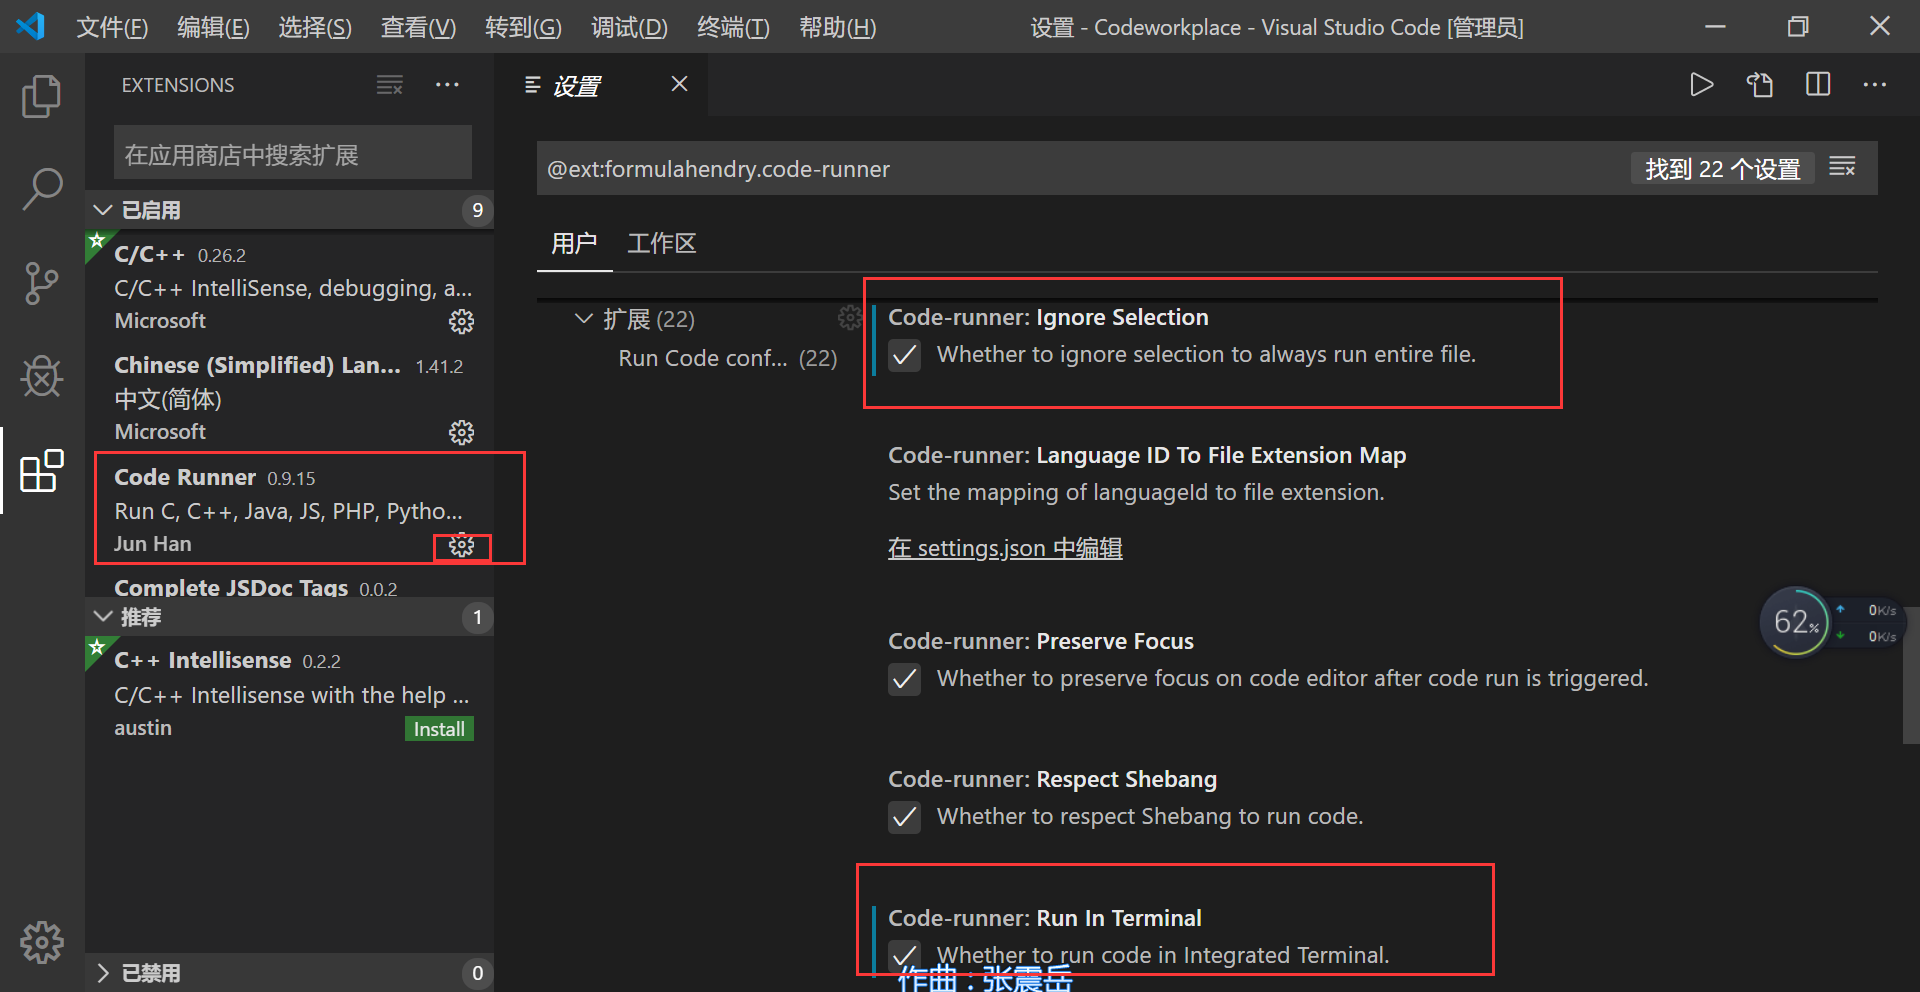Switch to the 用户 settings tab

[x=574, y=243]
